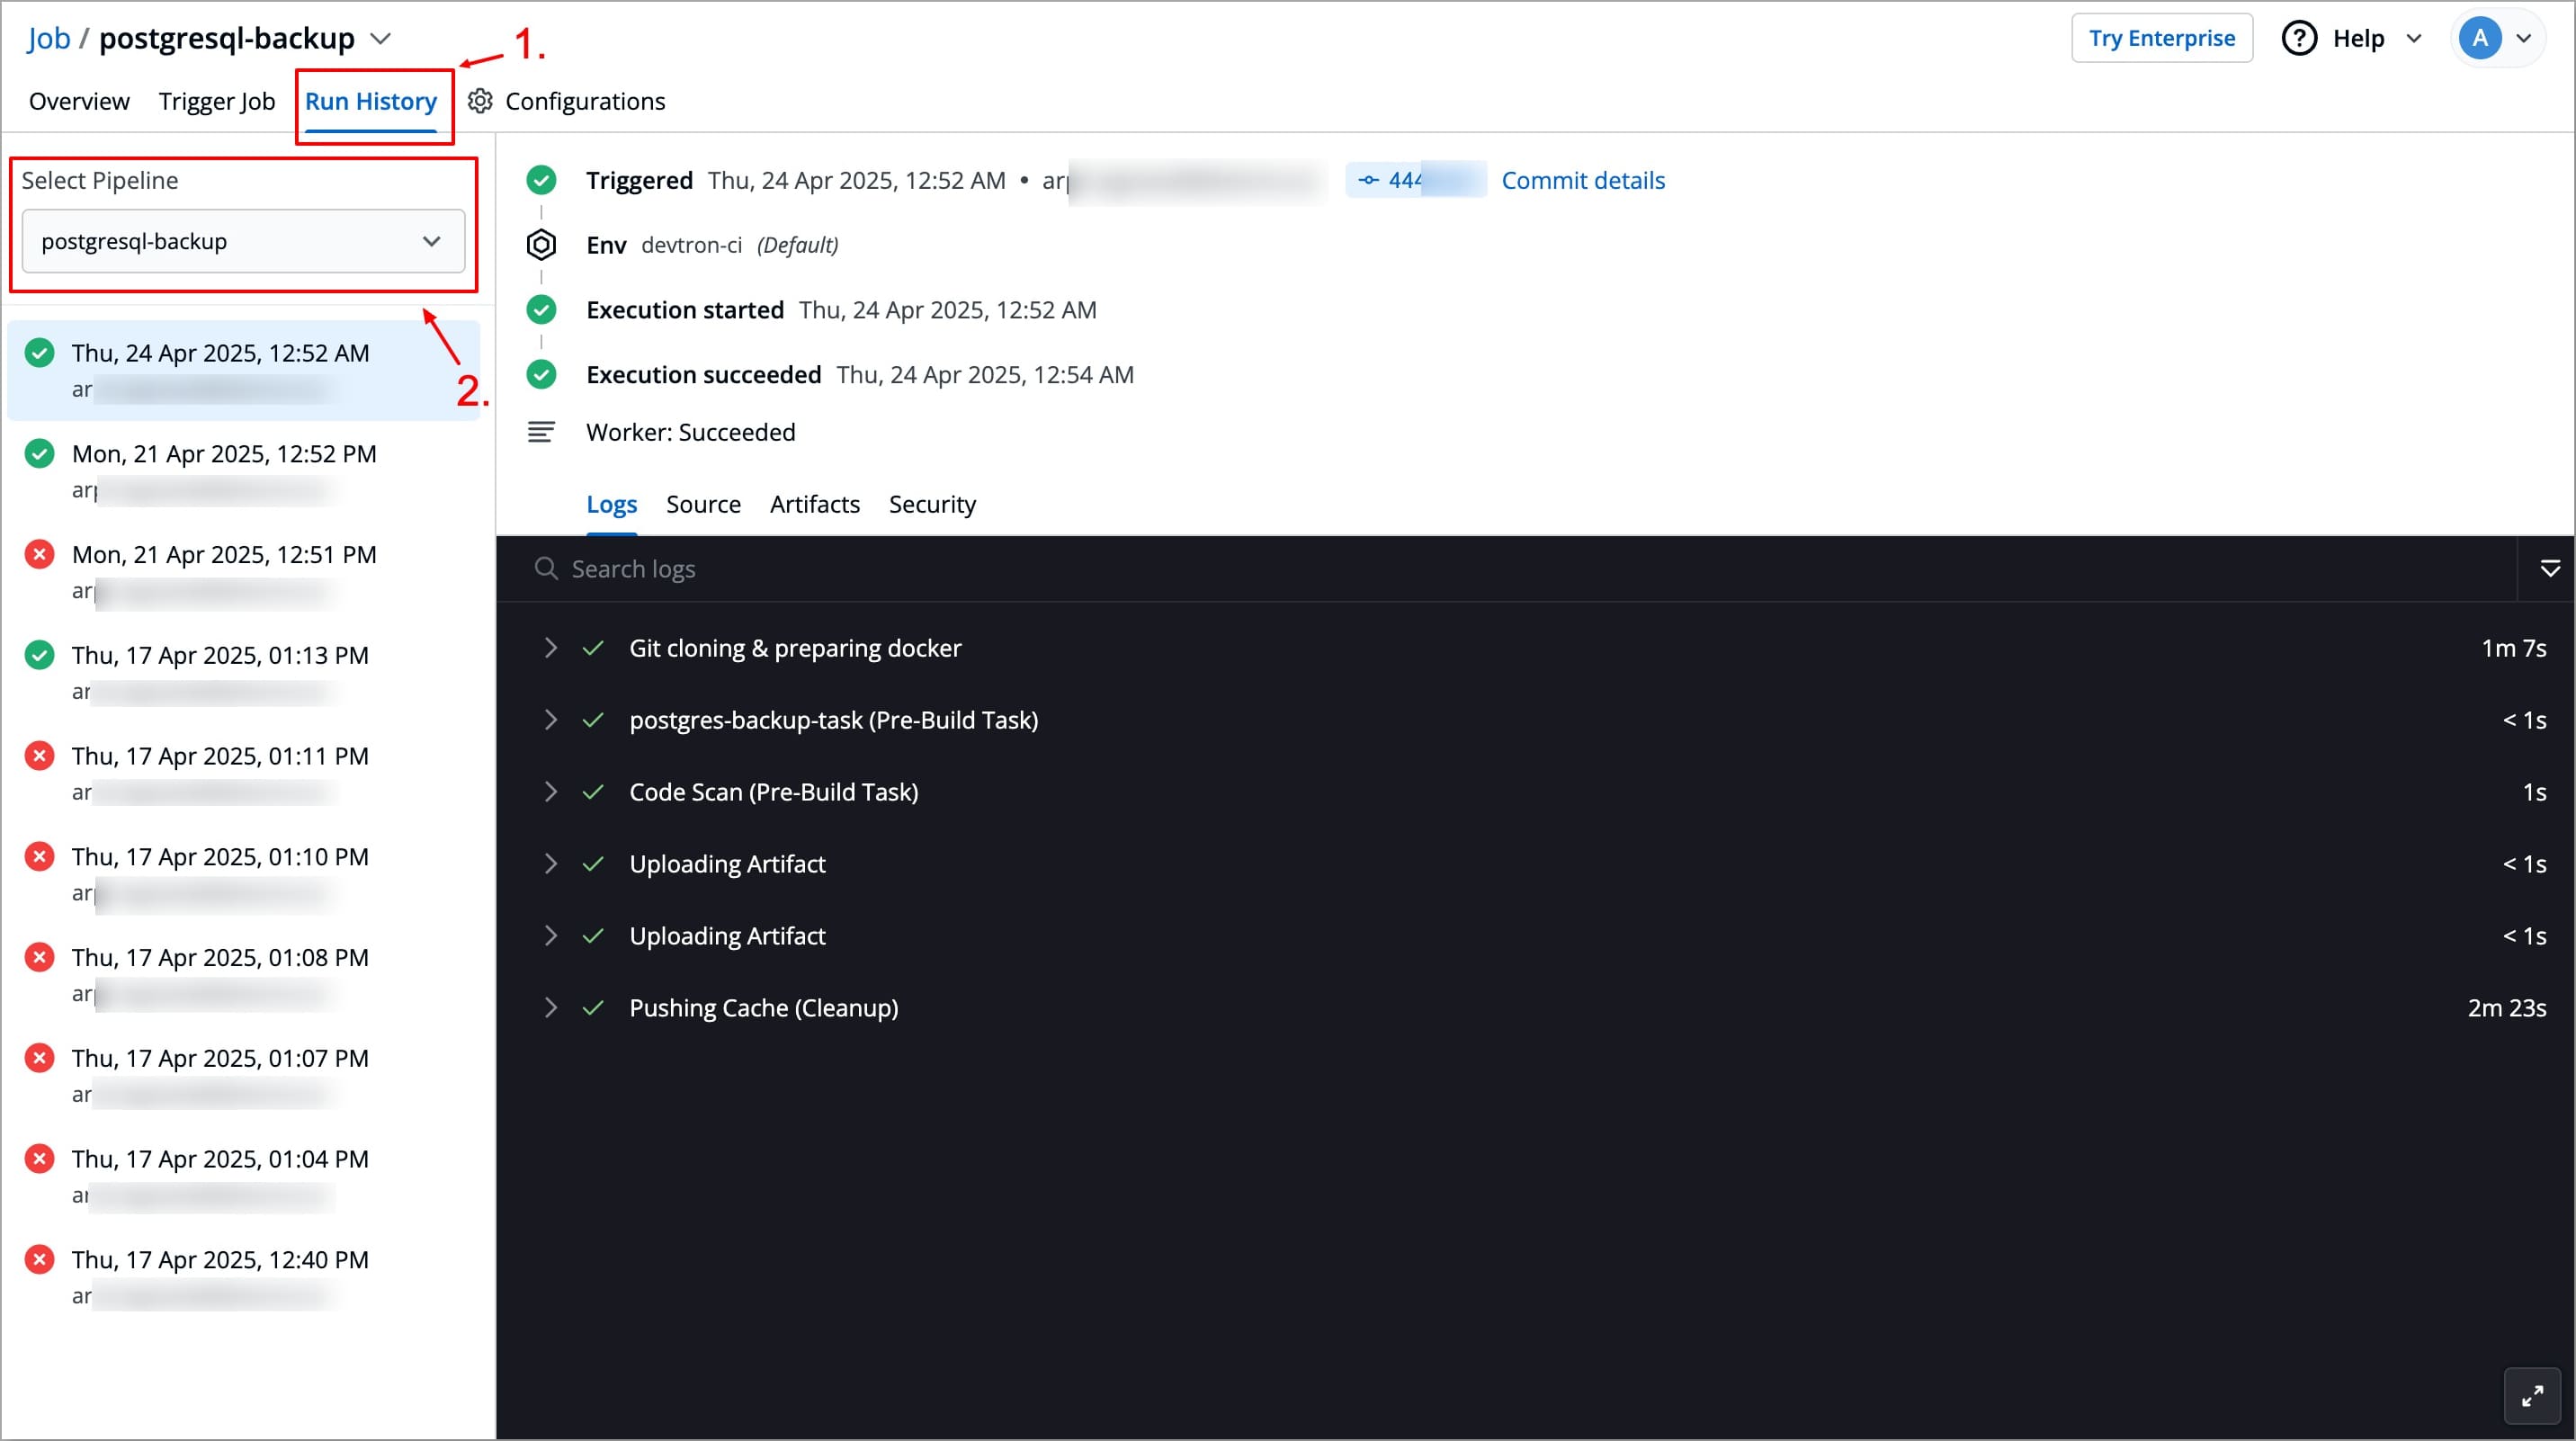The height and width of the screenshot is (1441, 2576).
Task: Open the Commit details link
Action: 1583,180
